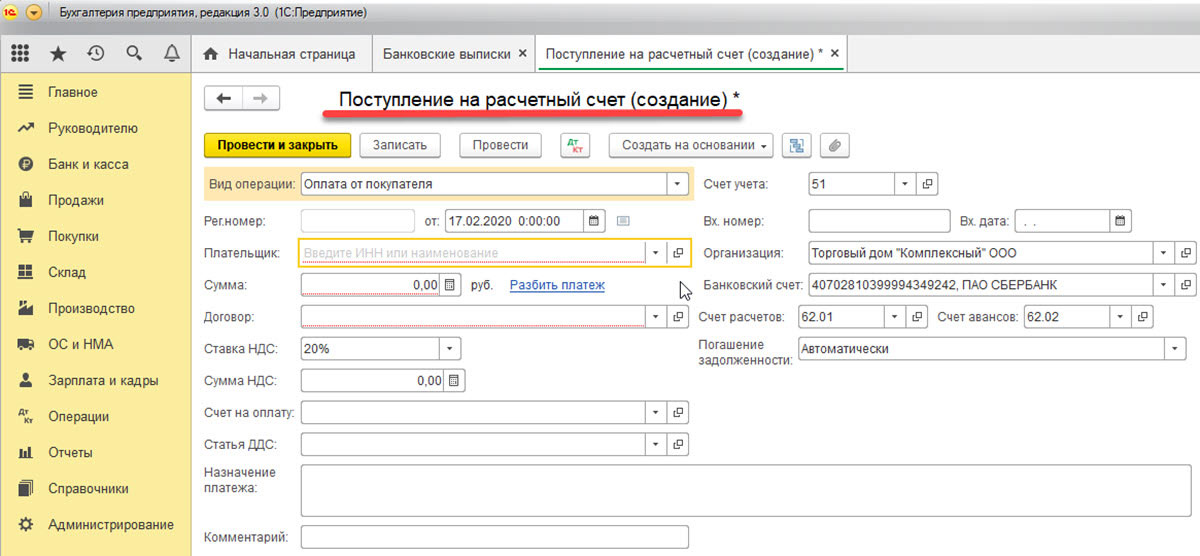Open Favorites star icon
Image resolution: width=1200 pixels, height=556 pixels.
[59, 53]
